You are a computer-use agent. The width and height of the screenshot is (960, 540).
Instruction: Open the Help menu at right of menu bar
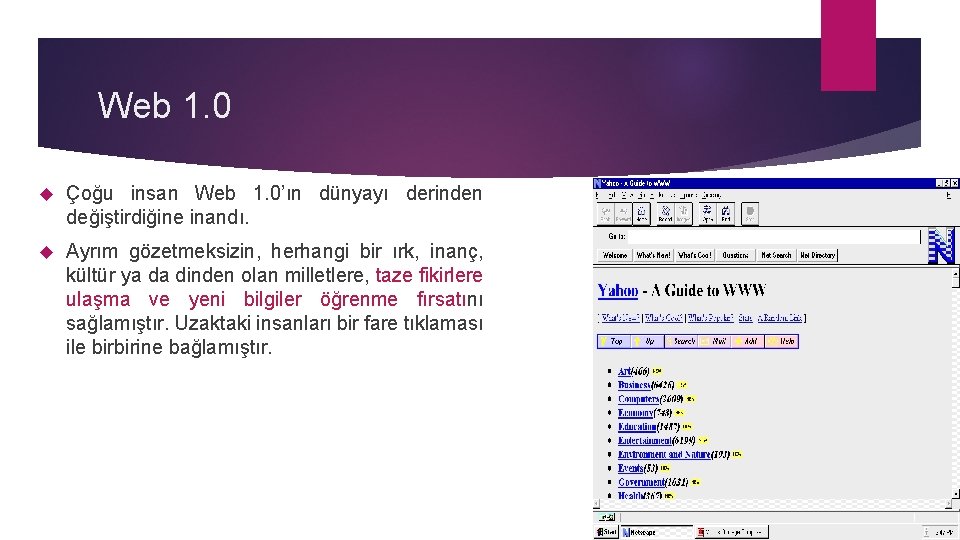coord(948,195)
